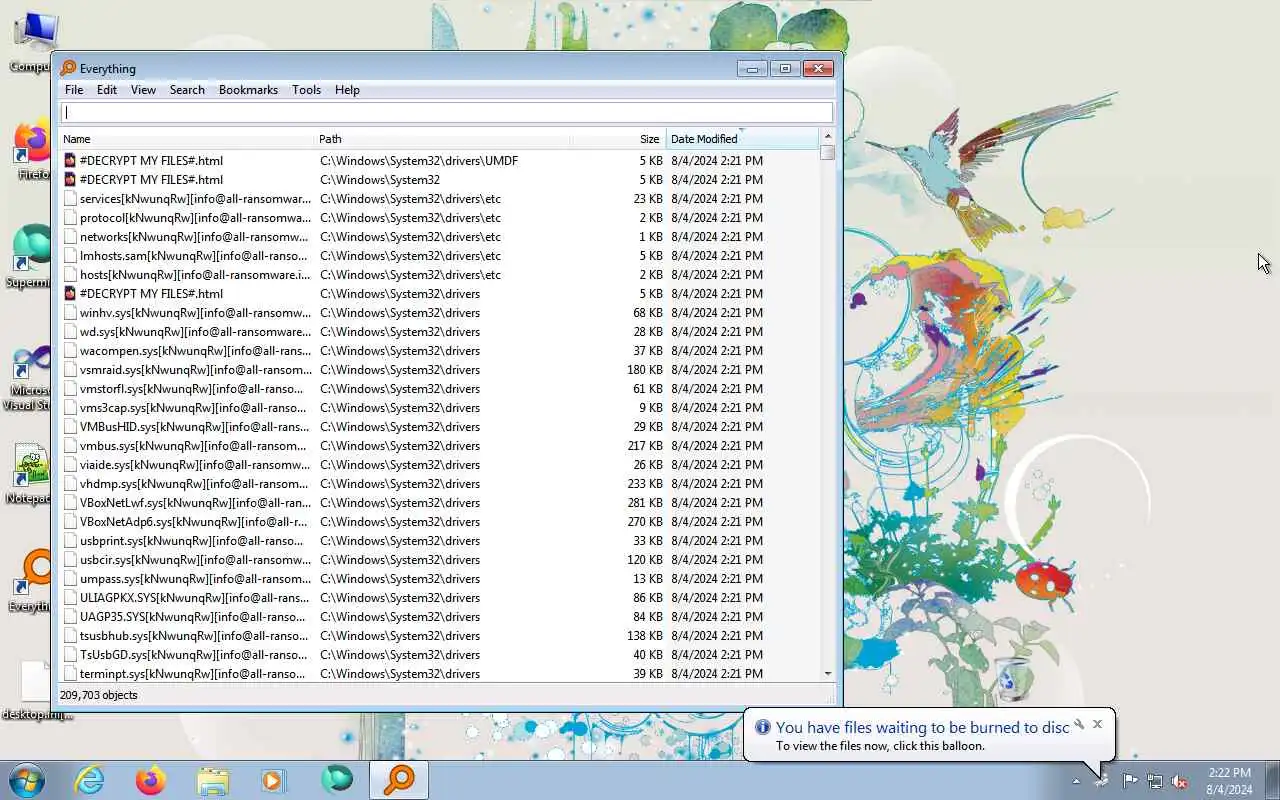Open the green-teal bird app in the taskbar

[336, 780]
